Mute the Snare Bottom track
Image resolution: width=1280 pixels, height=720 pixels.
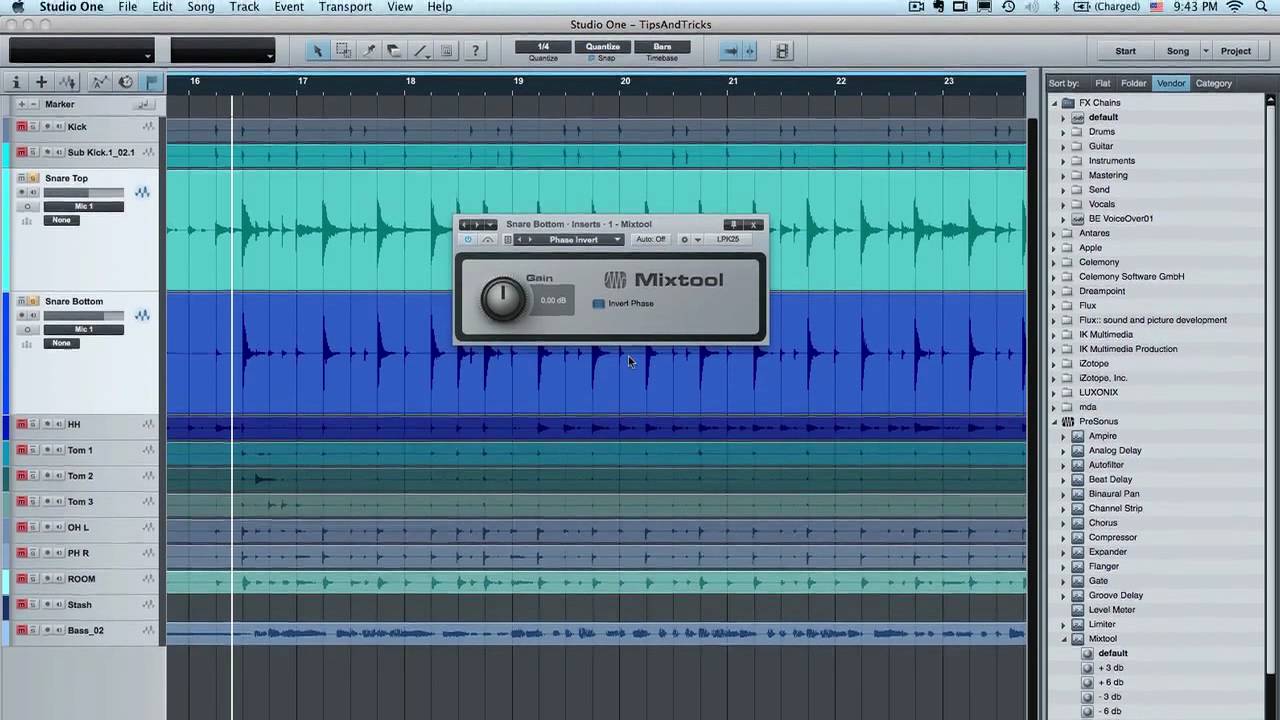(x=21, y=301)
